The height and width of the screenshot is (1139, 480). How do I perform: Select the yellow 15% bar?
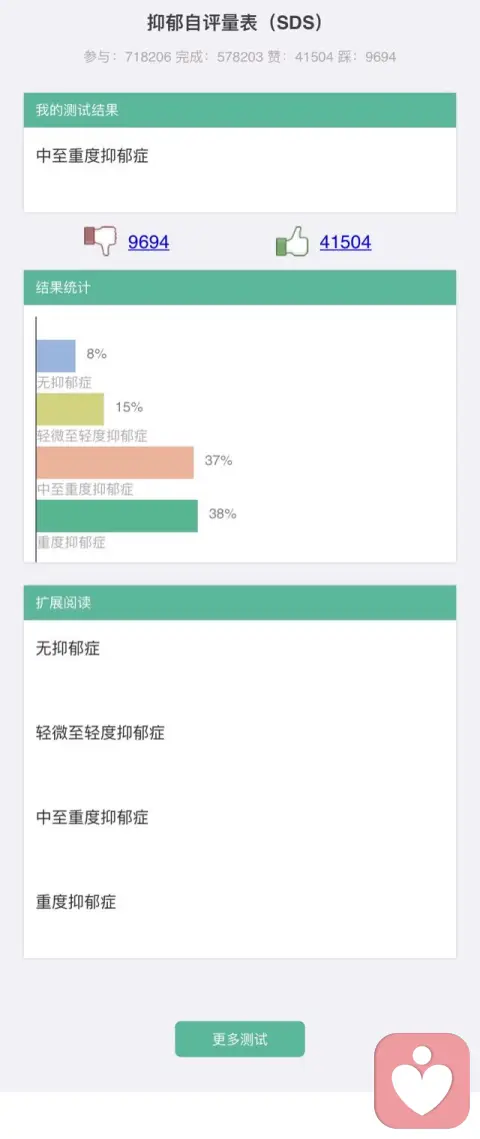point(70,409)
